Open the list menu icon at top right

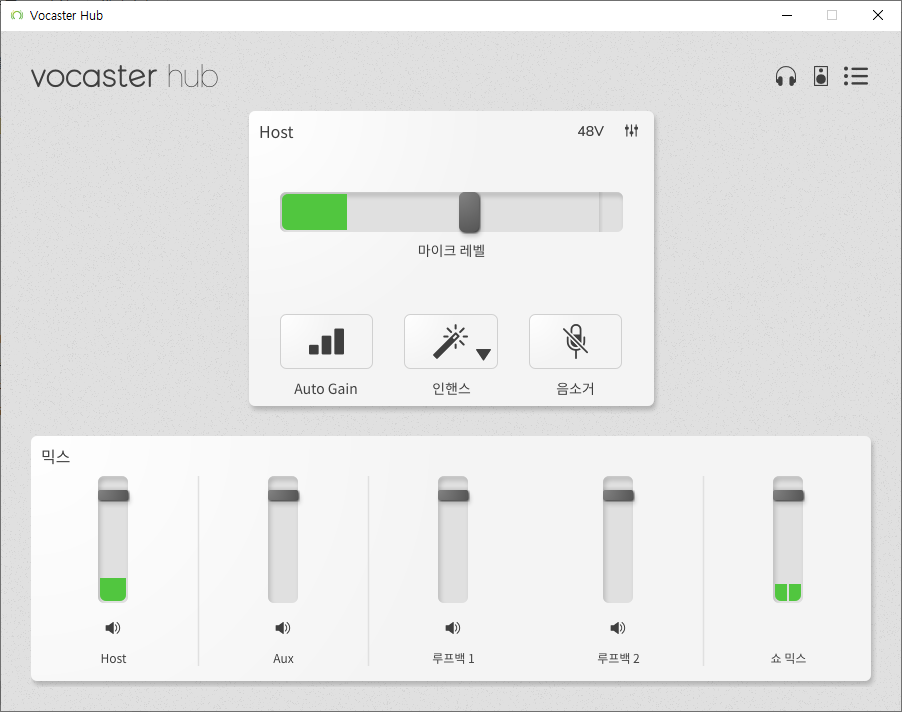click(x=855, y=76)
